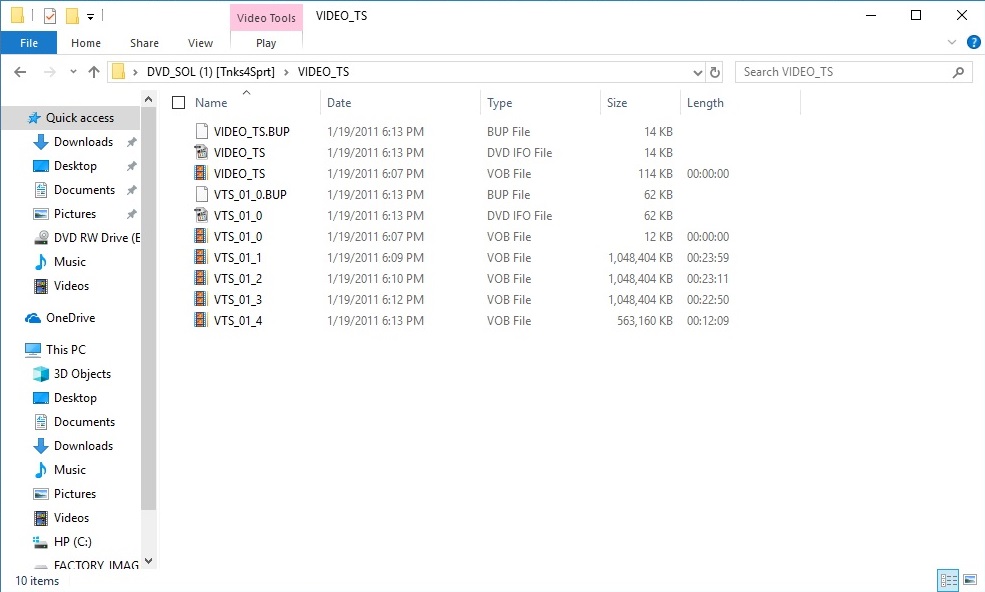This screenshot has width=985, height=592.
Task: Click the navigation pane scroll down arrow
Action: click(x=148, y=561)
